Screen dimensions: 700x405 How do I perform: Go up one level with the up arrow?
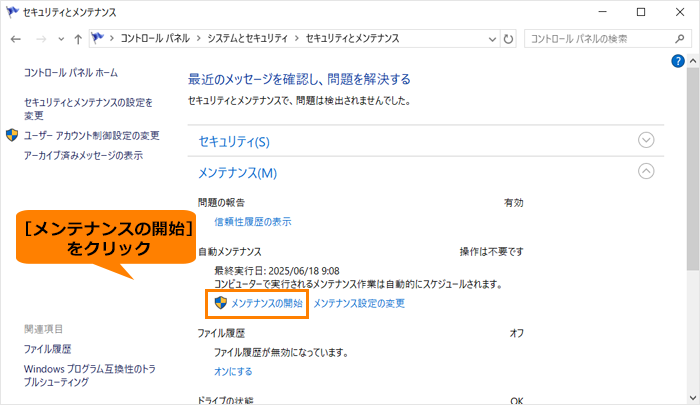pos(78,39)
